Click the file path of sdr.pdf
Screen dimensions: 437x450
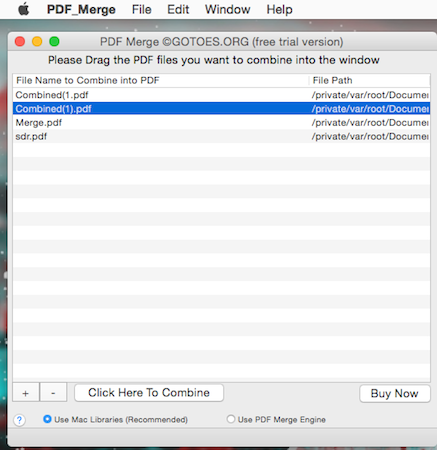click(370, 136)
